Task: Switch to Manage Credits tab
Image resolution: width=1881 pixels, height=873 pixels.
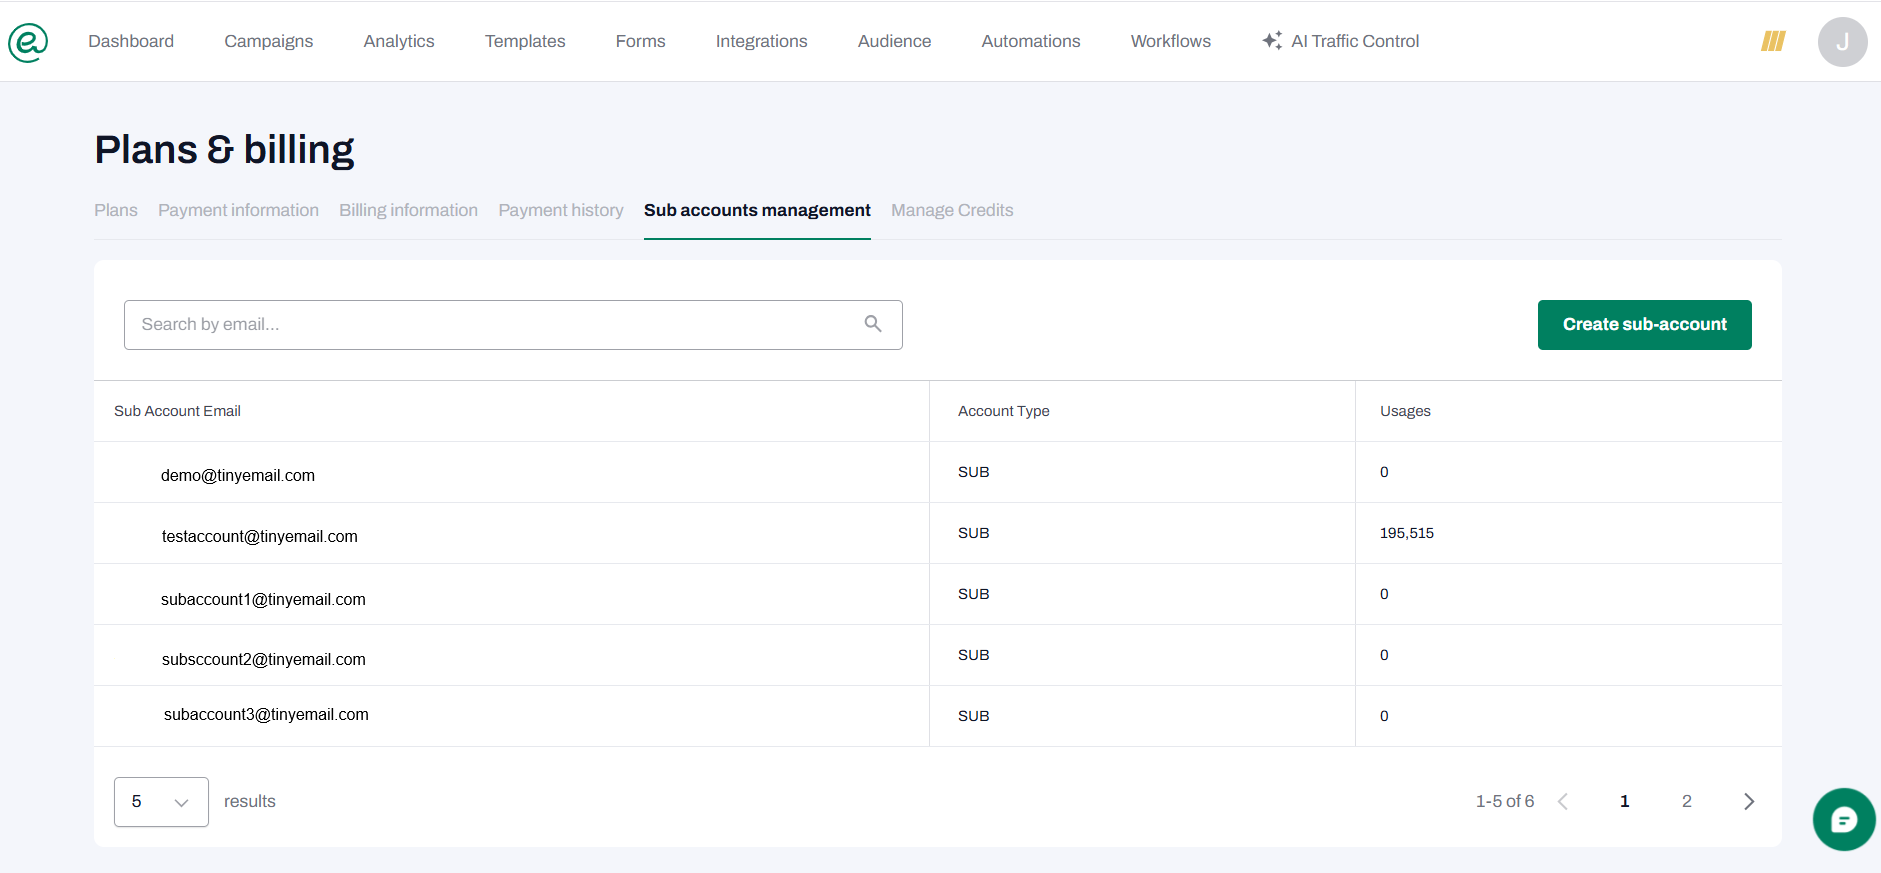Action: click(x=952, y=210)
